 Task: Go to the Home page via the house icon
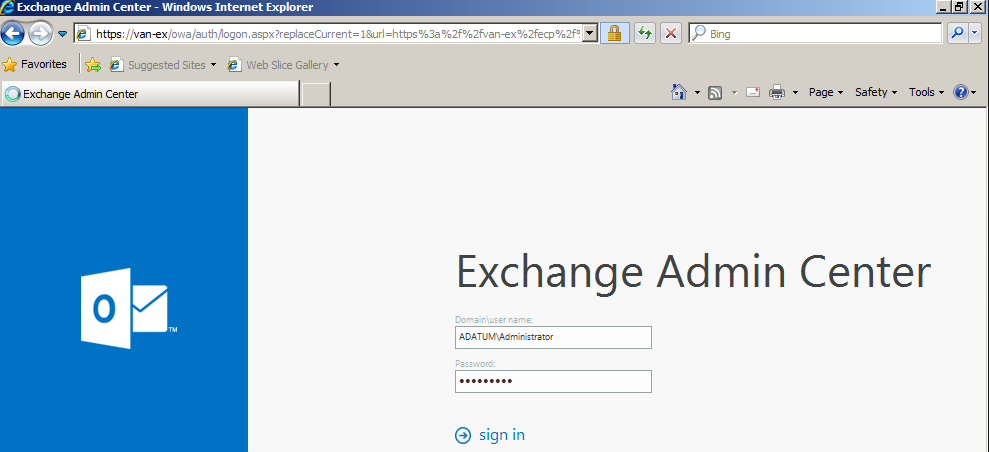coord(679,93)
